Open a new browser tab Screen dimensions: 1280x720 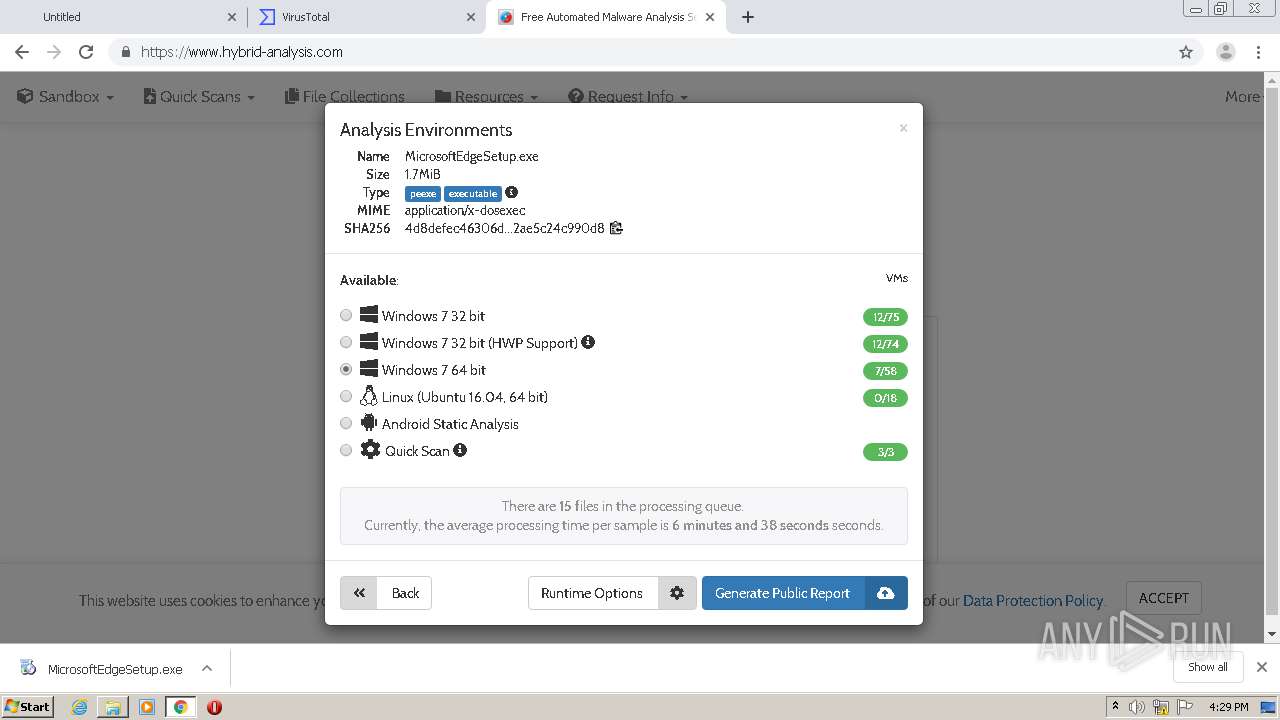click(748, 17)
